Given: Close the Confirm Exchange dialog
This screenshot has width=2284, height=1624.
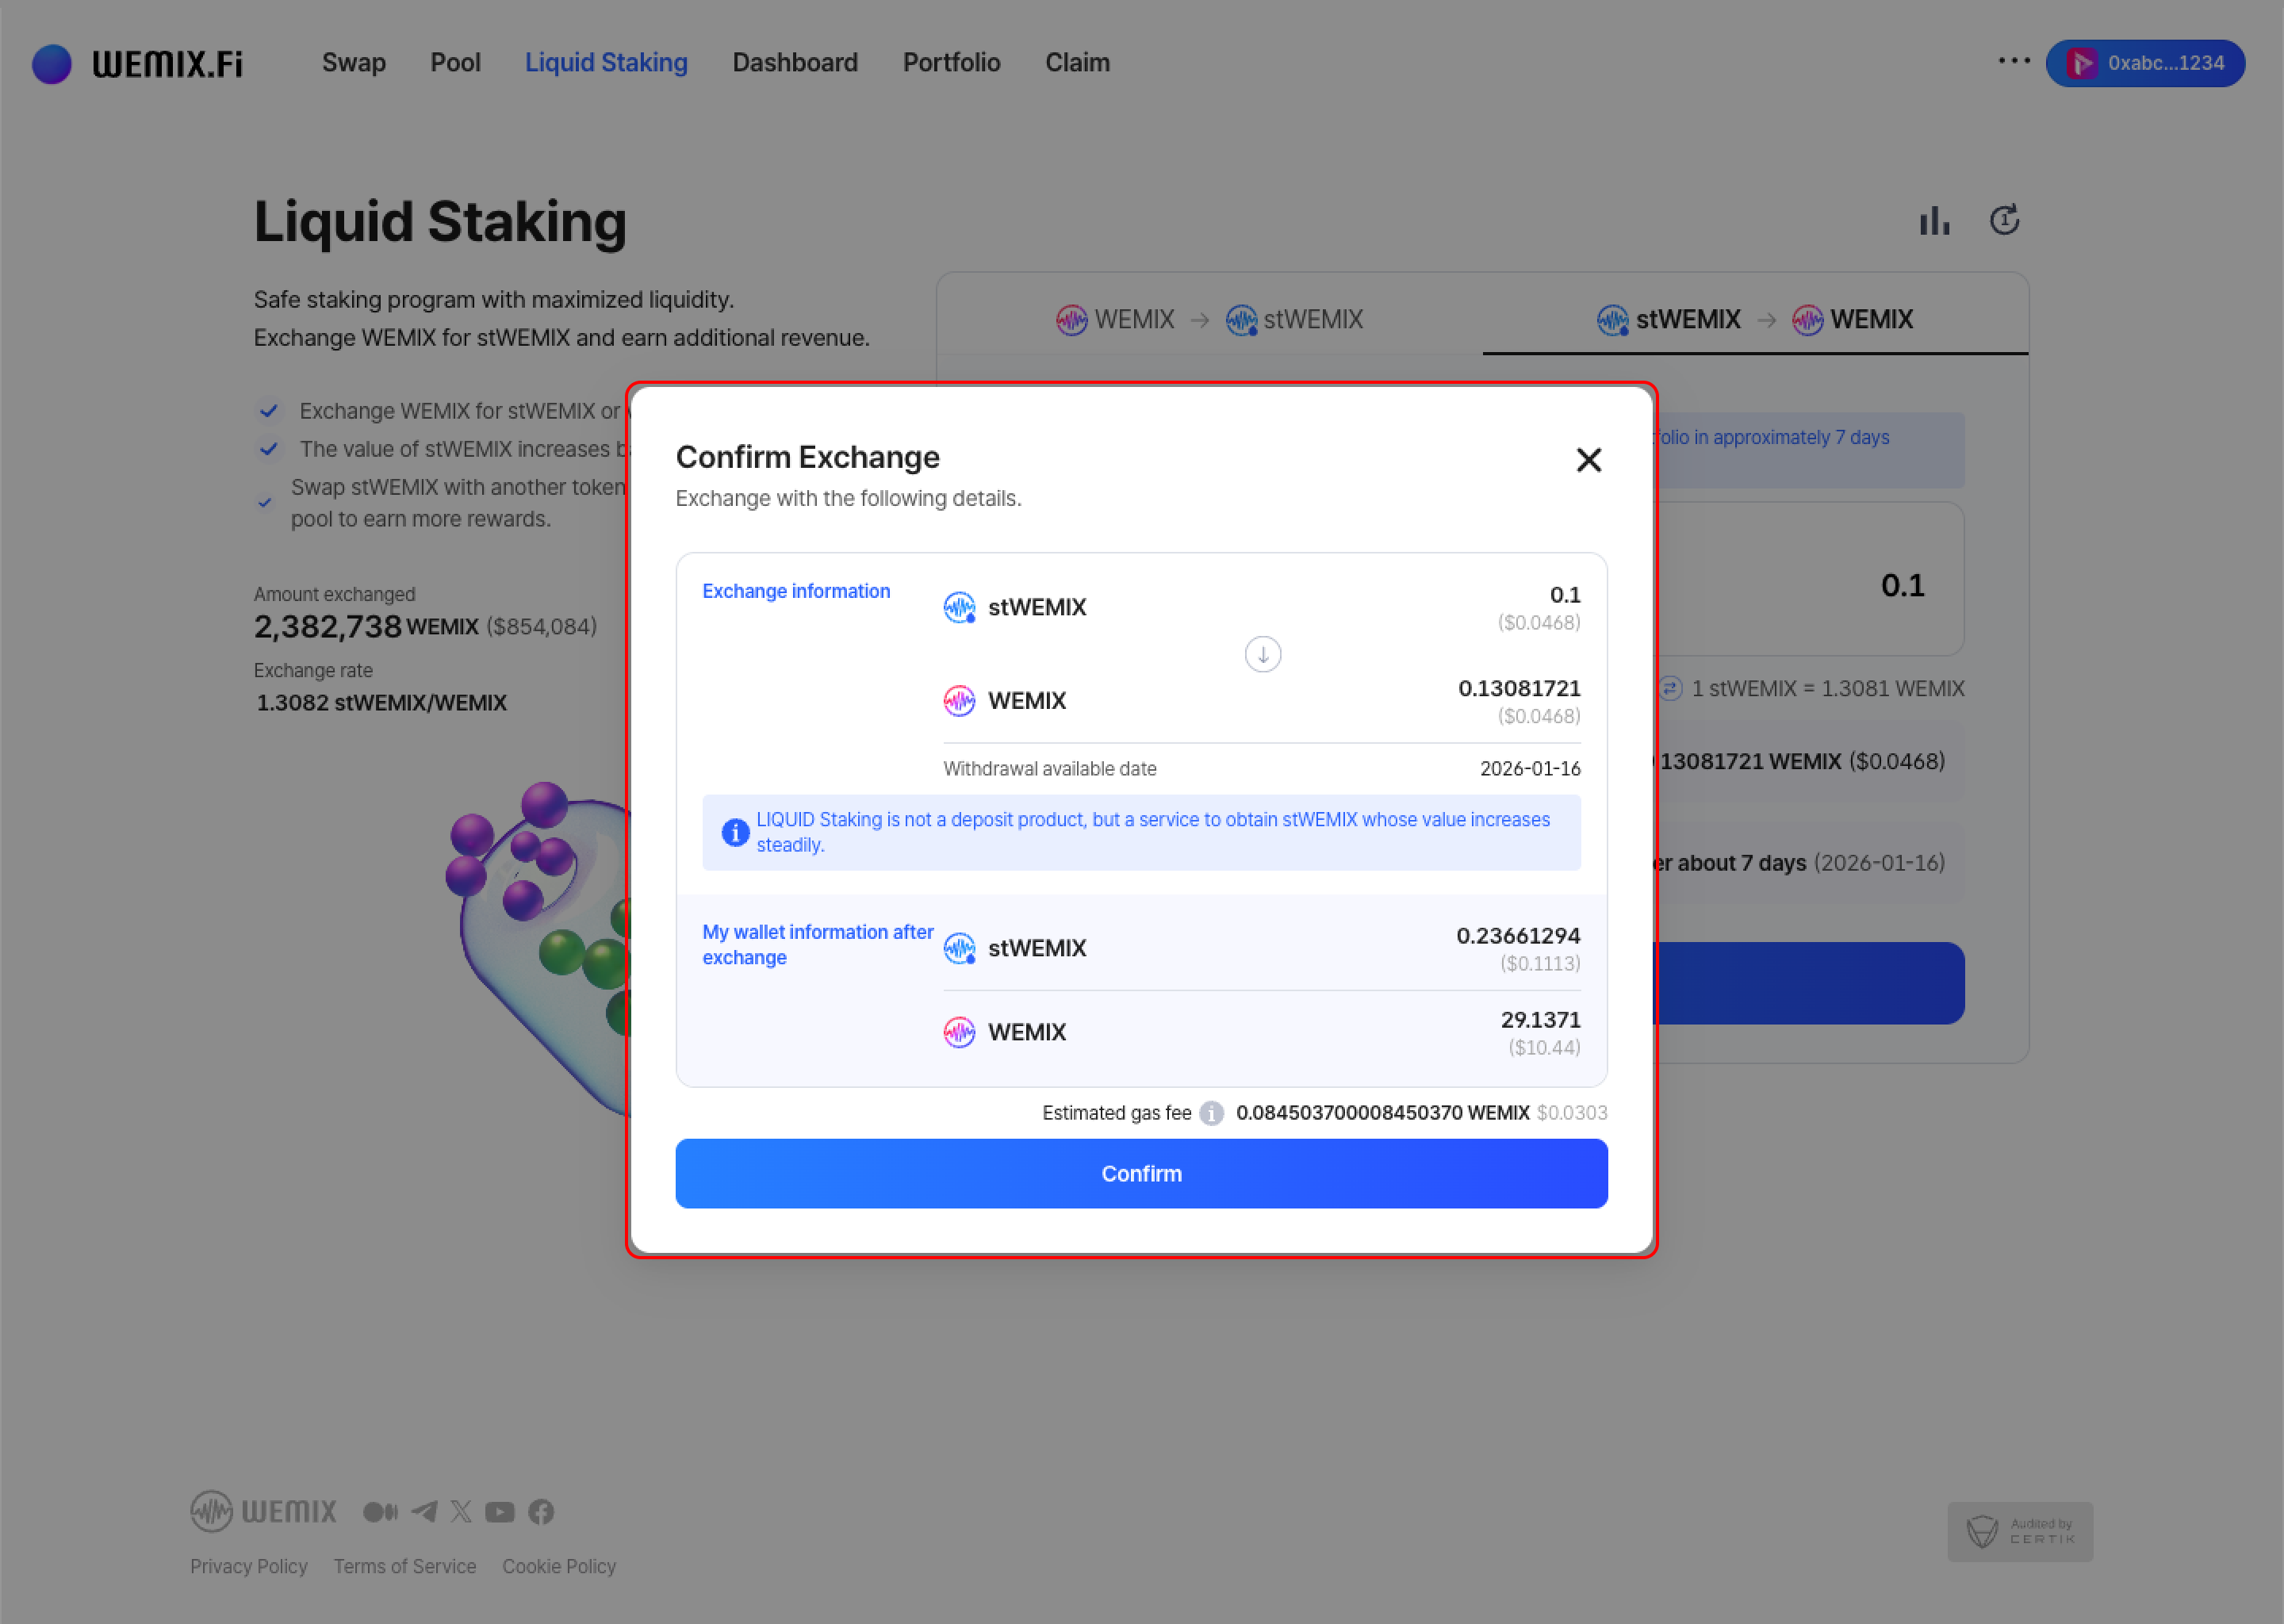Looking at the screenshot, I should [1588, 460].
